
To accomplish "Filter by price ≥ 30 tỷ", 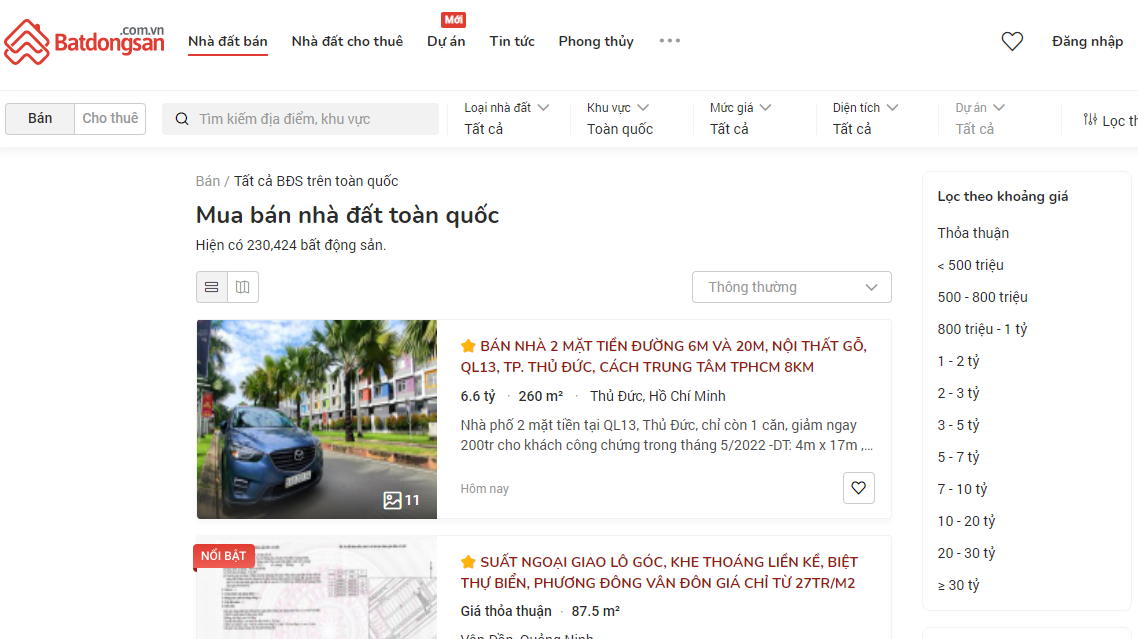I will click(x=958, y=585).
